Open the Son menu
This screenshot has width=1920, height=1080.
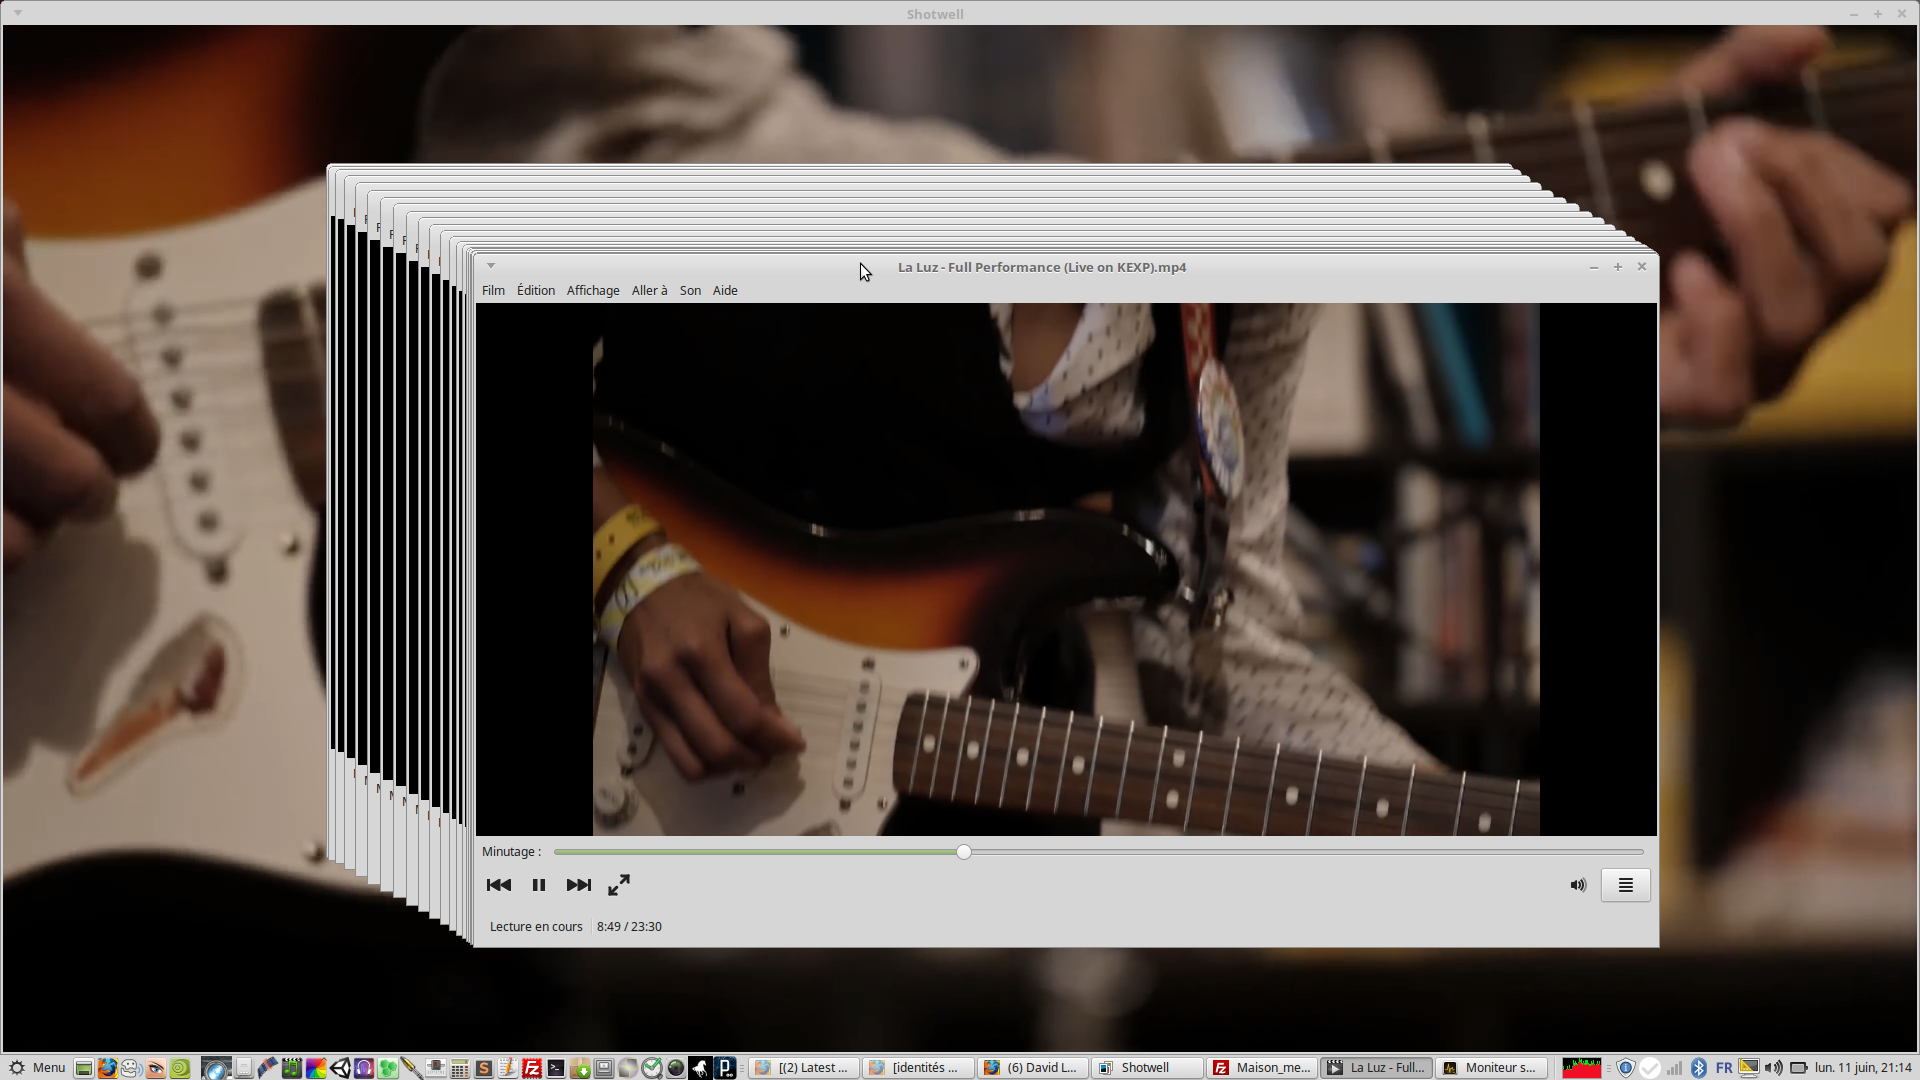pyautogui.click(x=690, y=291)
